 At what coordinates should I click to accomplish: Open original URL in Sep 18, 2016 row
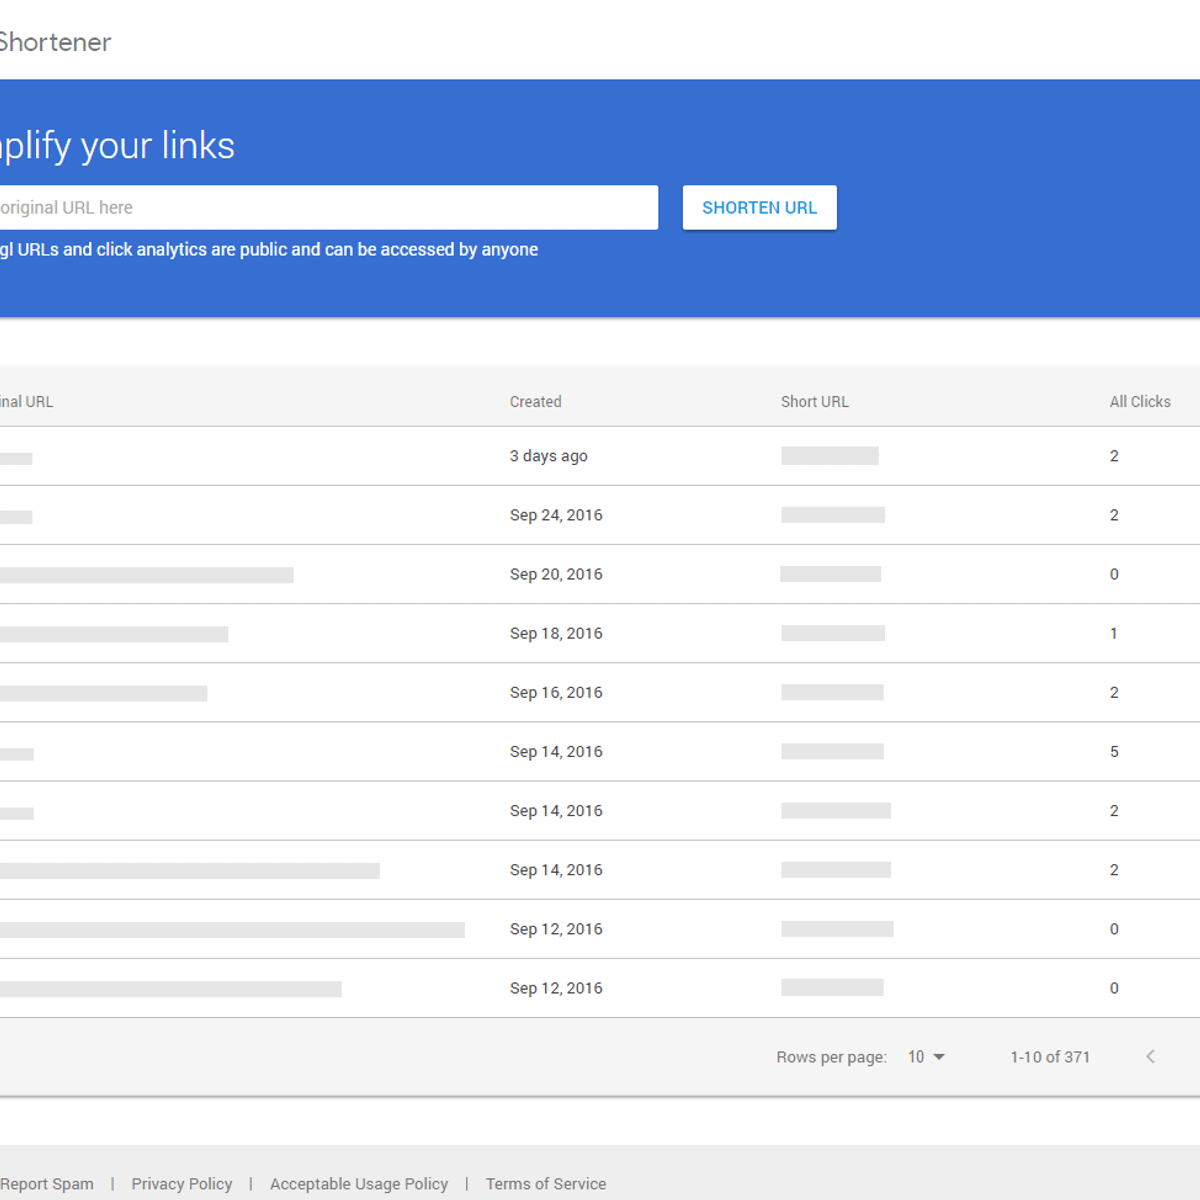pos(114,634)
